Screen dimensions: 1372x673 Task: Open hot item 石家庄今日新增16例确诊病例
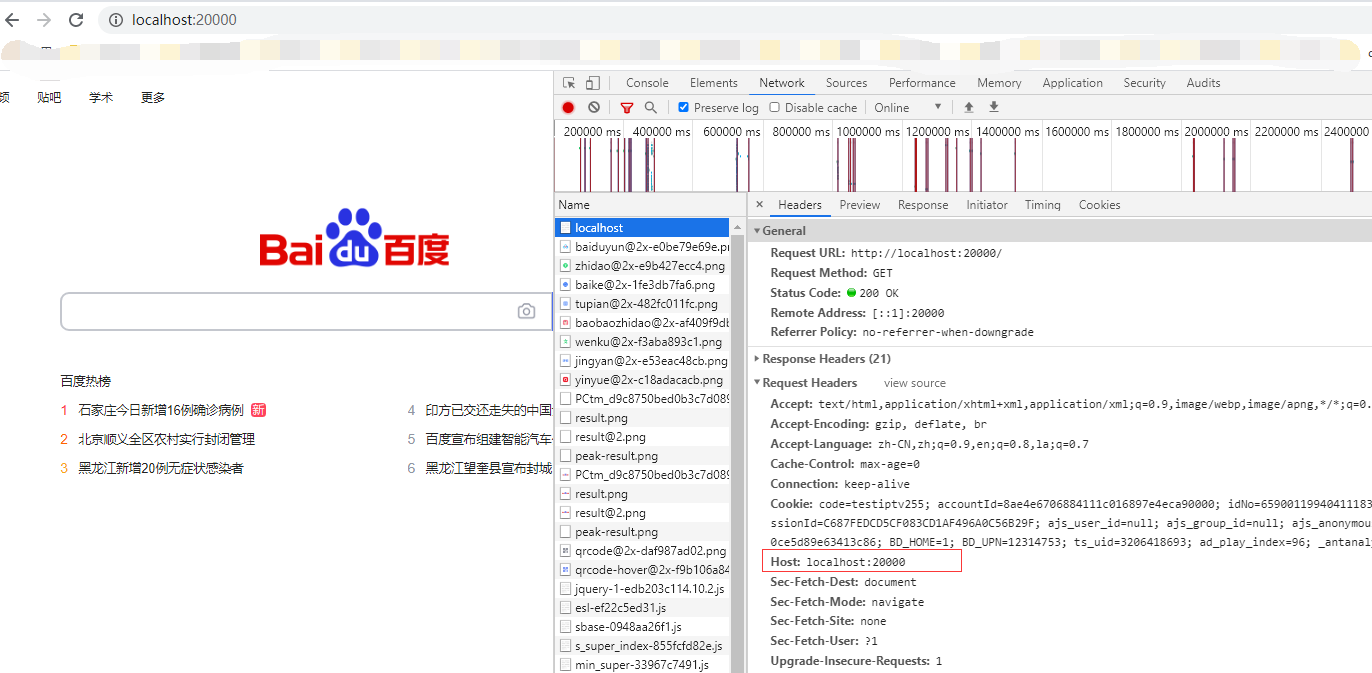tap(161, 410)
